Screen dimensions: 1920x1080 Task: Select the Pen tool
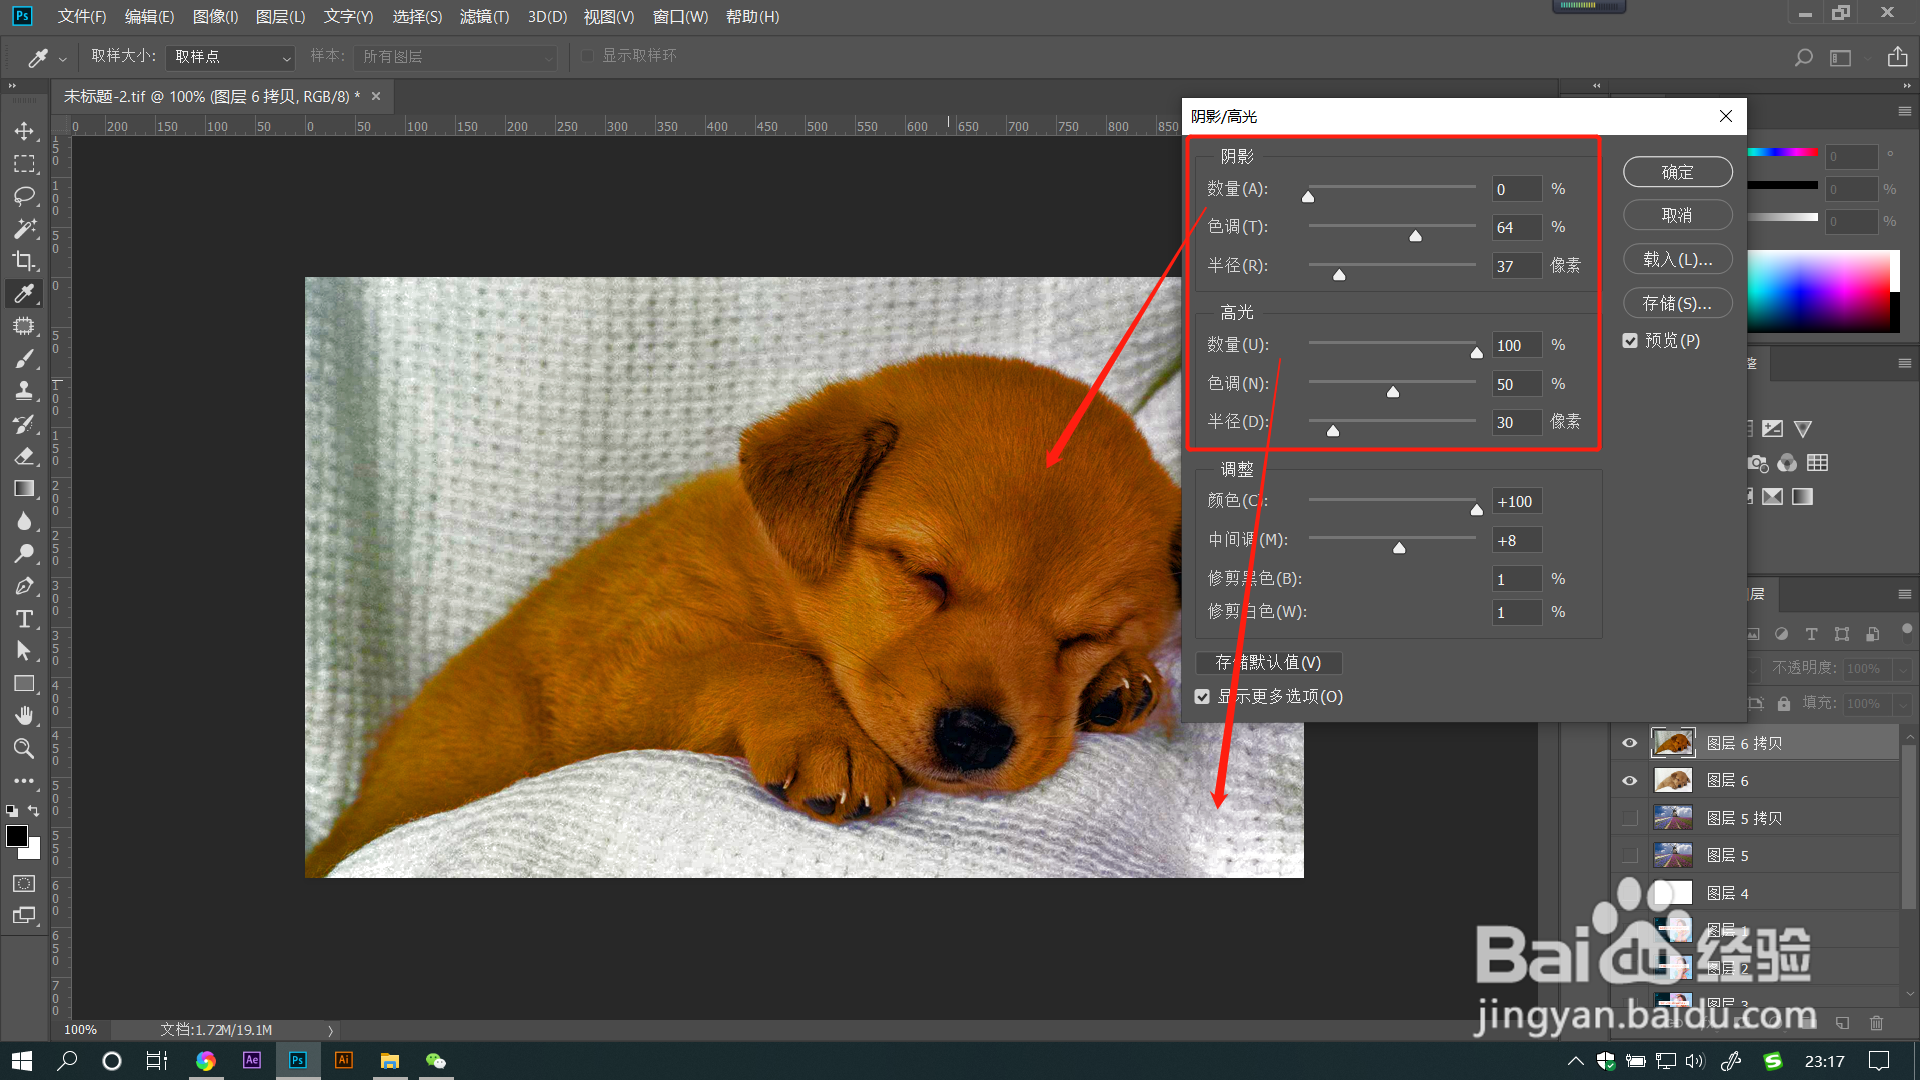click(24, 586)
